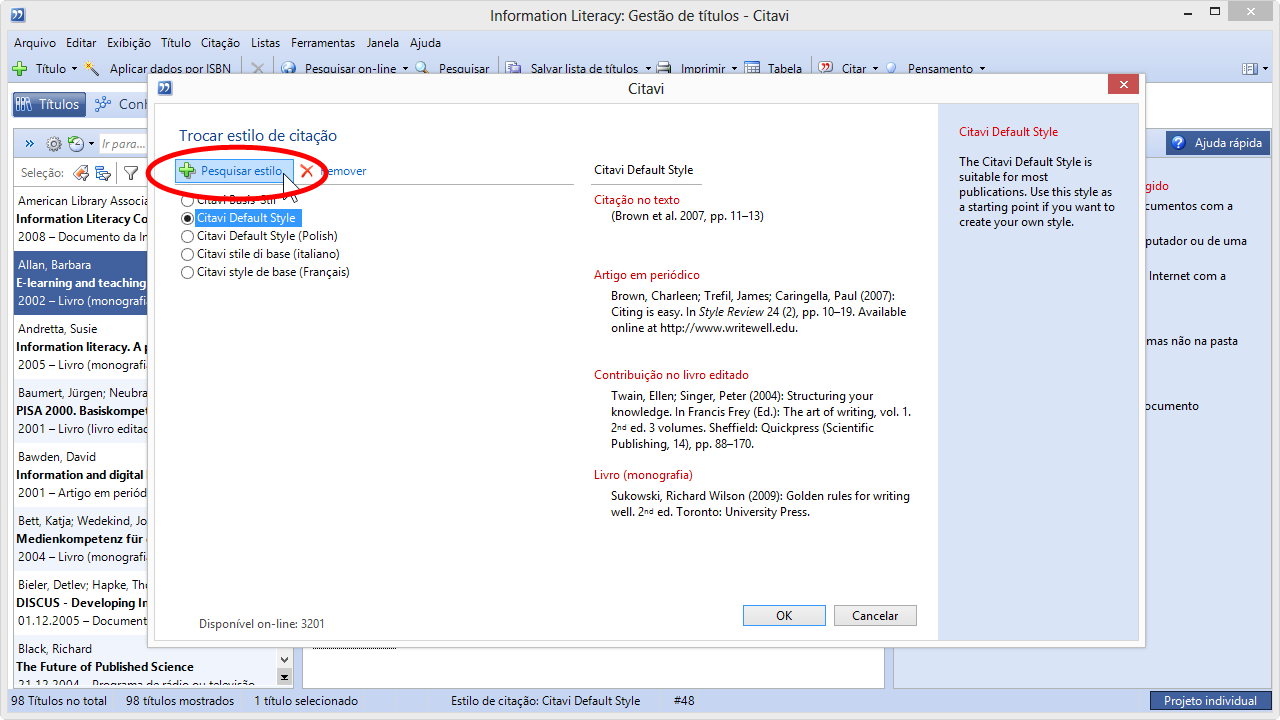Click Cancelar in the citation style dialog

[875, 616]
